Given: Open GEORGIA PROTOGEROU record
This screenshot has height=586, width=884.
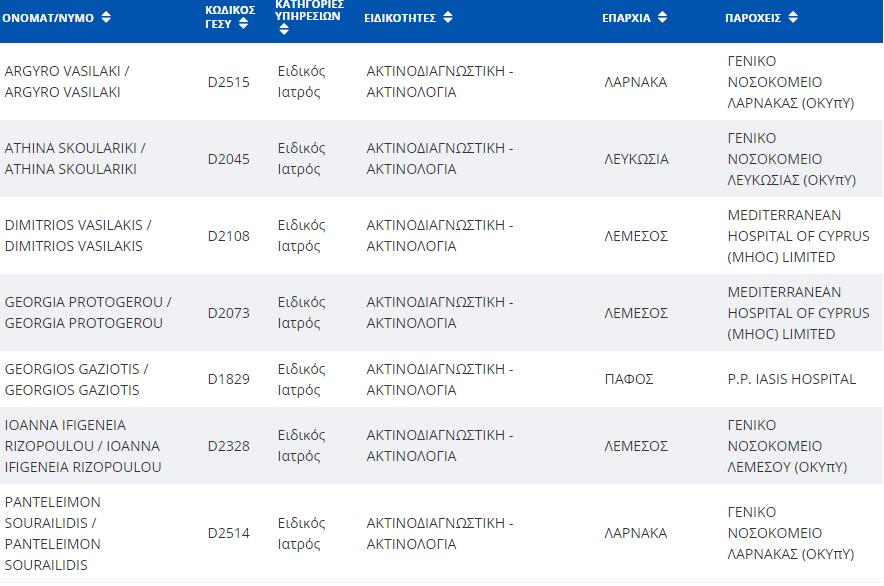Looking at the screenshot, I should pos(88,313).
